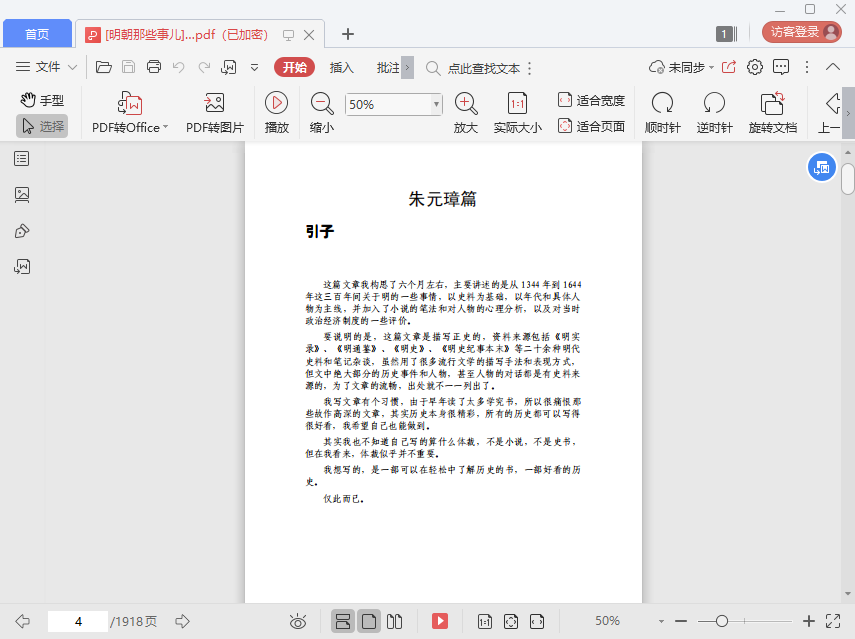855x639 pixels.
Task: Click the save disk icon
Action: tap(129, 67)
